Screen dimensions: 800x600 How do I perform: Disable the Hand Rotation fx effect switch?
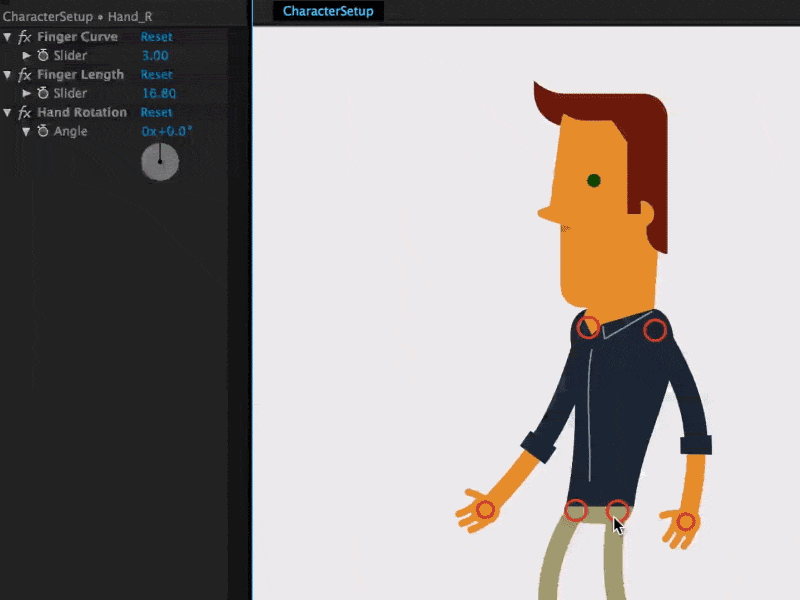24,113
